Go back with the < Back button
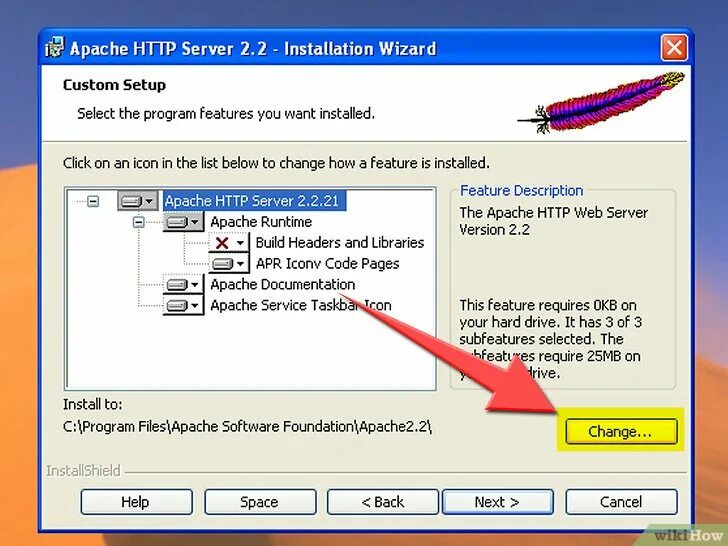This screenshot has width=728, height=546. tap(383, 502)
